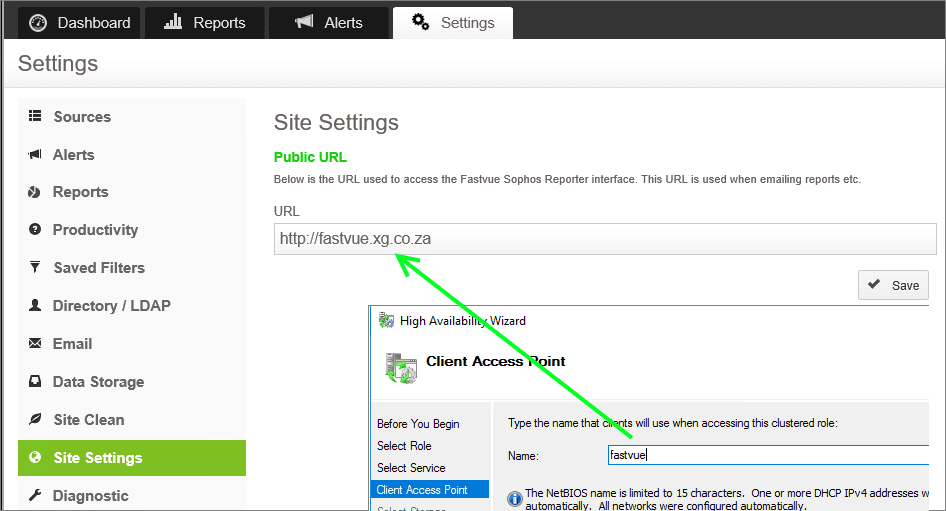
Task: Open Saved Filters settings
Action: click(x=132, y=268)
